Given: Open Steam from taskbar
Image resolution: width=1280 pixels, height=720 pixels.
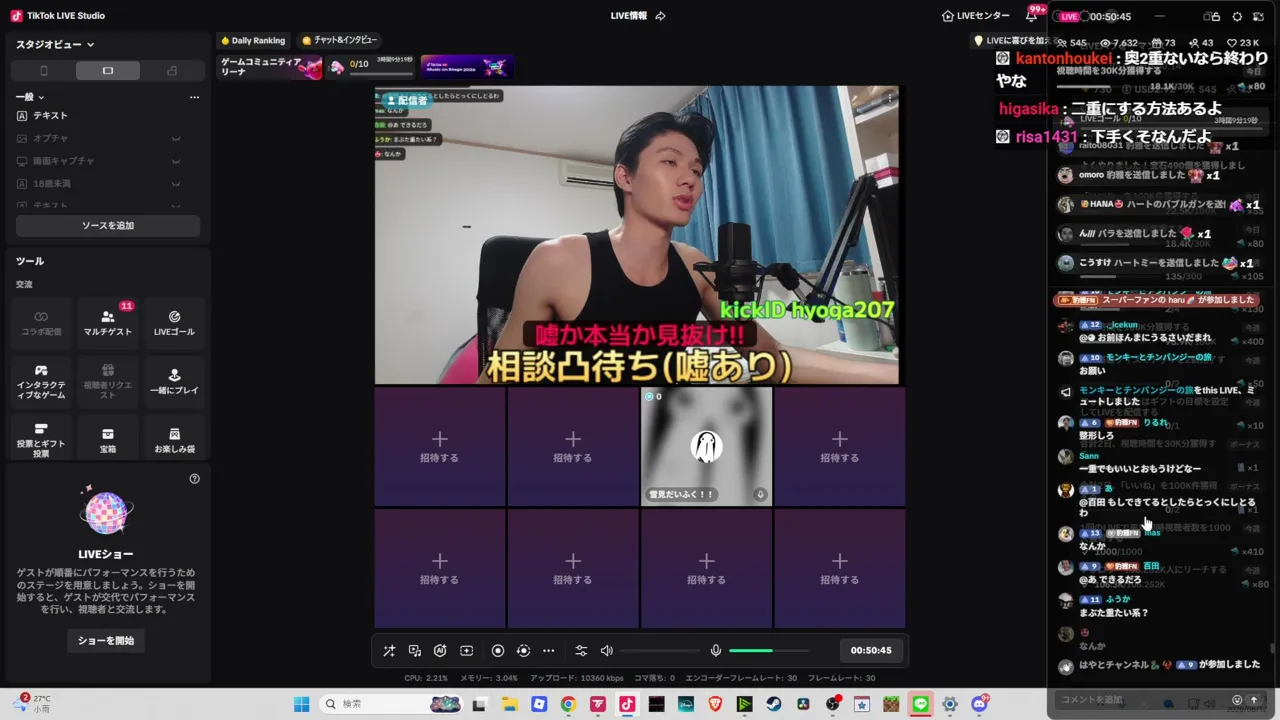Looking at the screenshot, I should coord(774,704).
